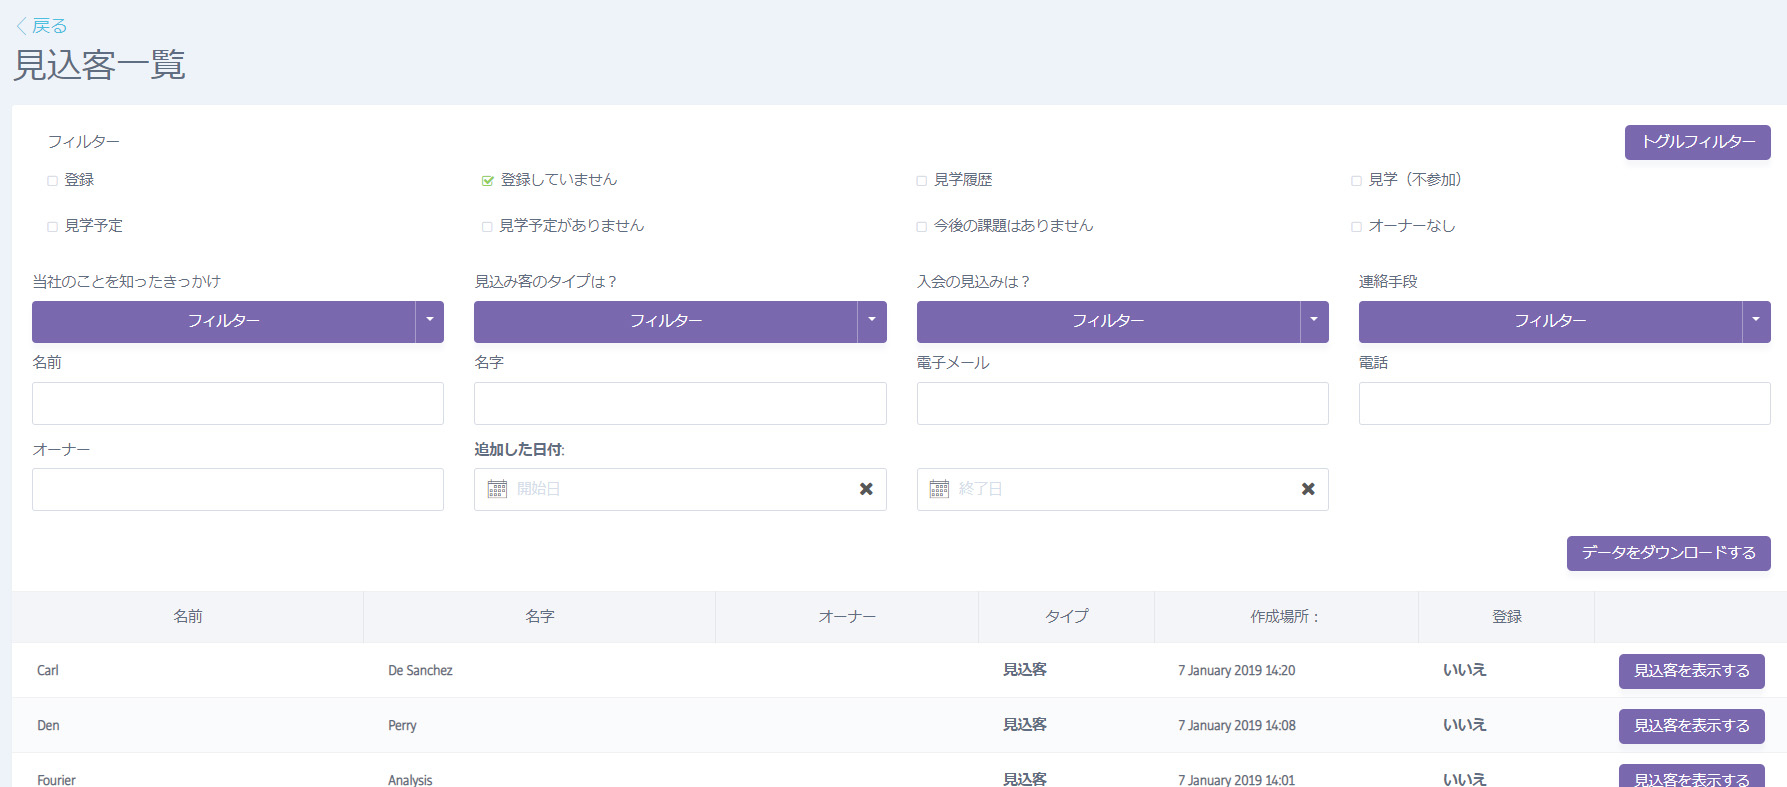Viewport: 1787px width, 787px height.
Task: Focus the 名前 input field
Action: point(238,403)
